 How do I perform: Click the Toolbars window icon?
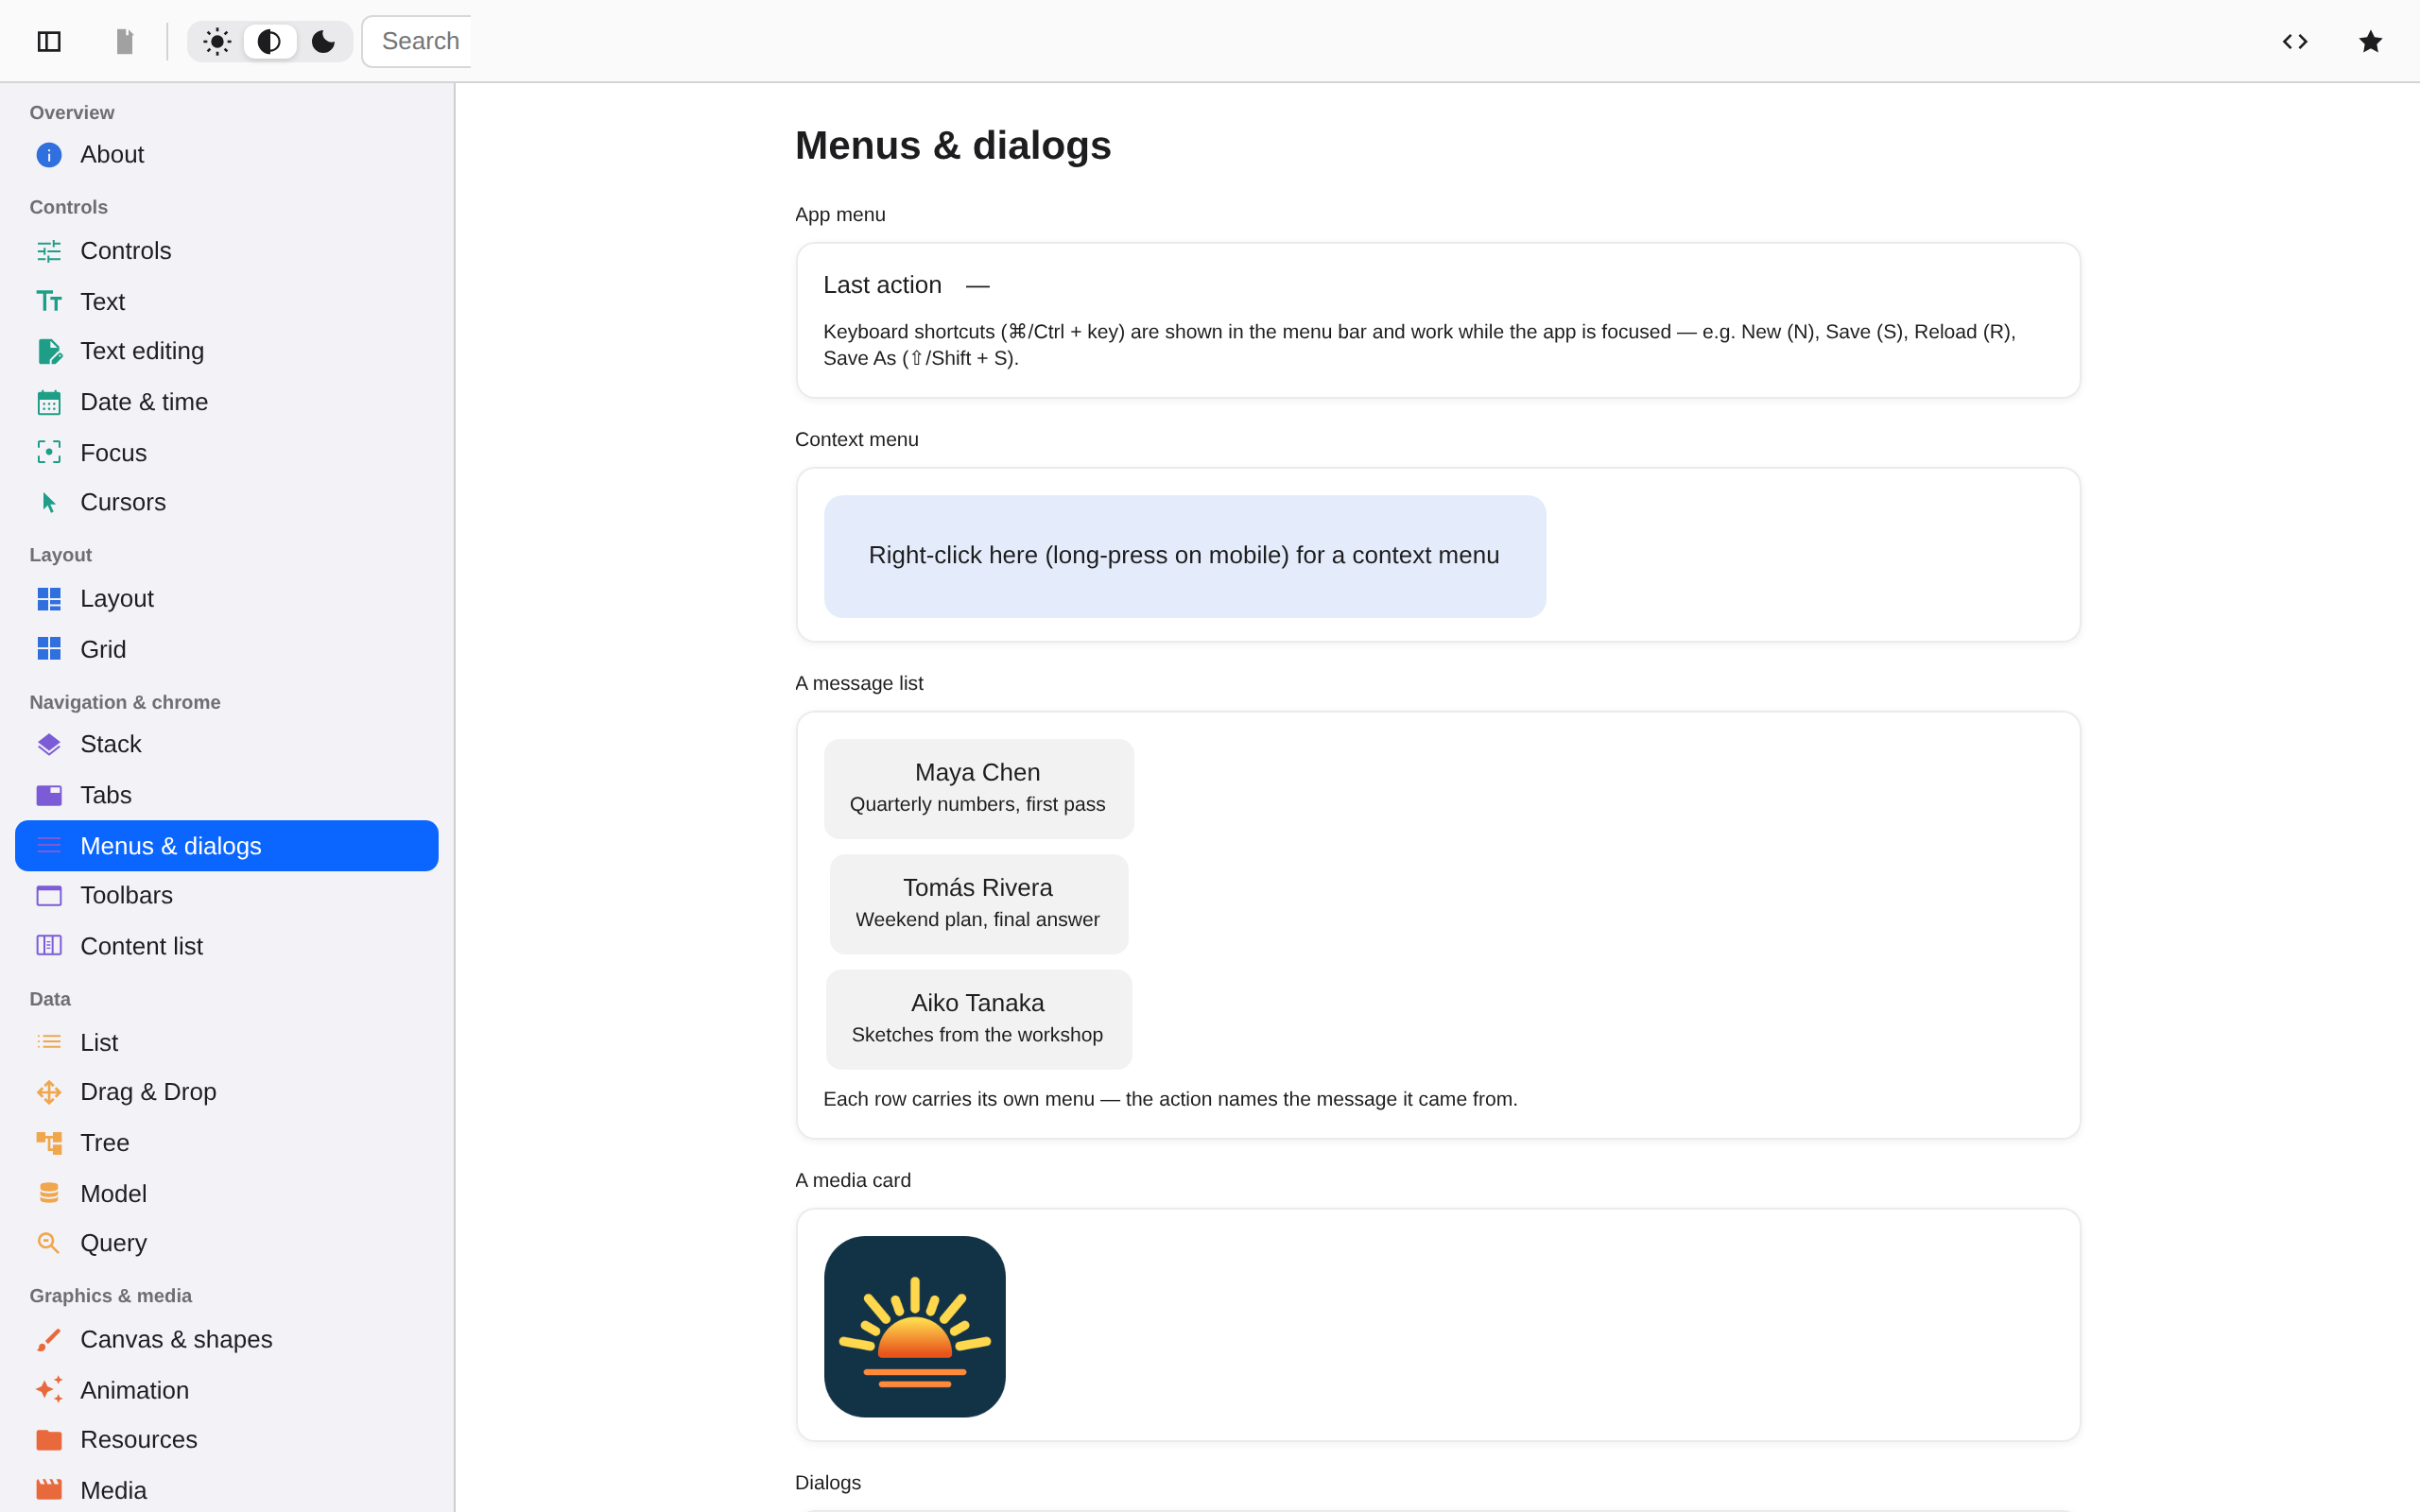click(x=49, y=895)
